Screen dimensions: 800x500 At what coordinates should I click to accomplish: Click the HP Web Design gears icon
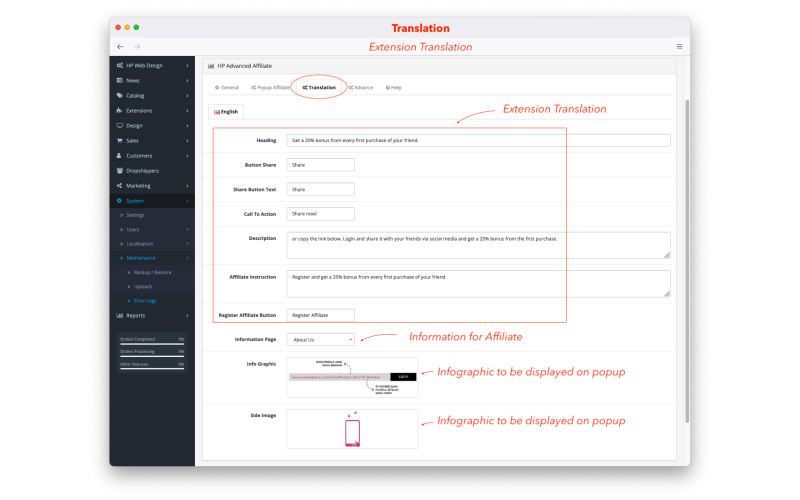pos(119,65)
